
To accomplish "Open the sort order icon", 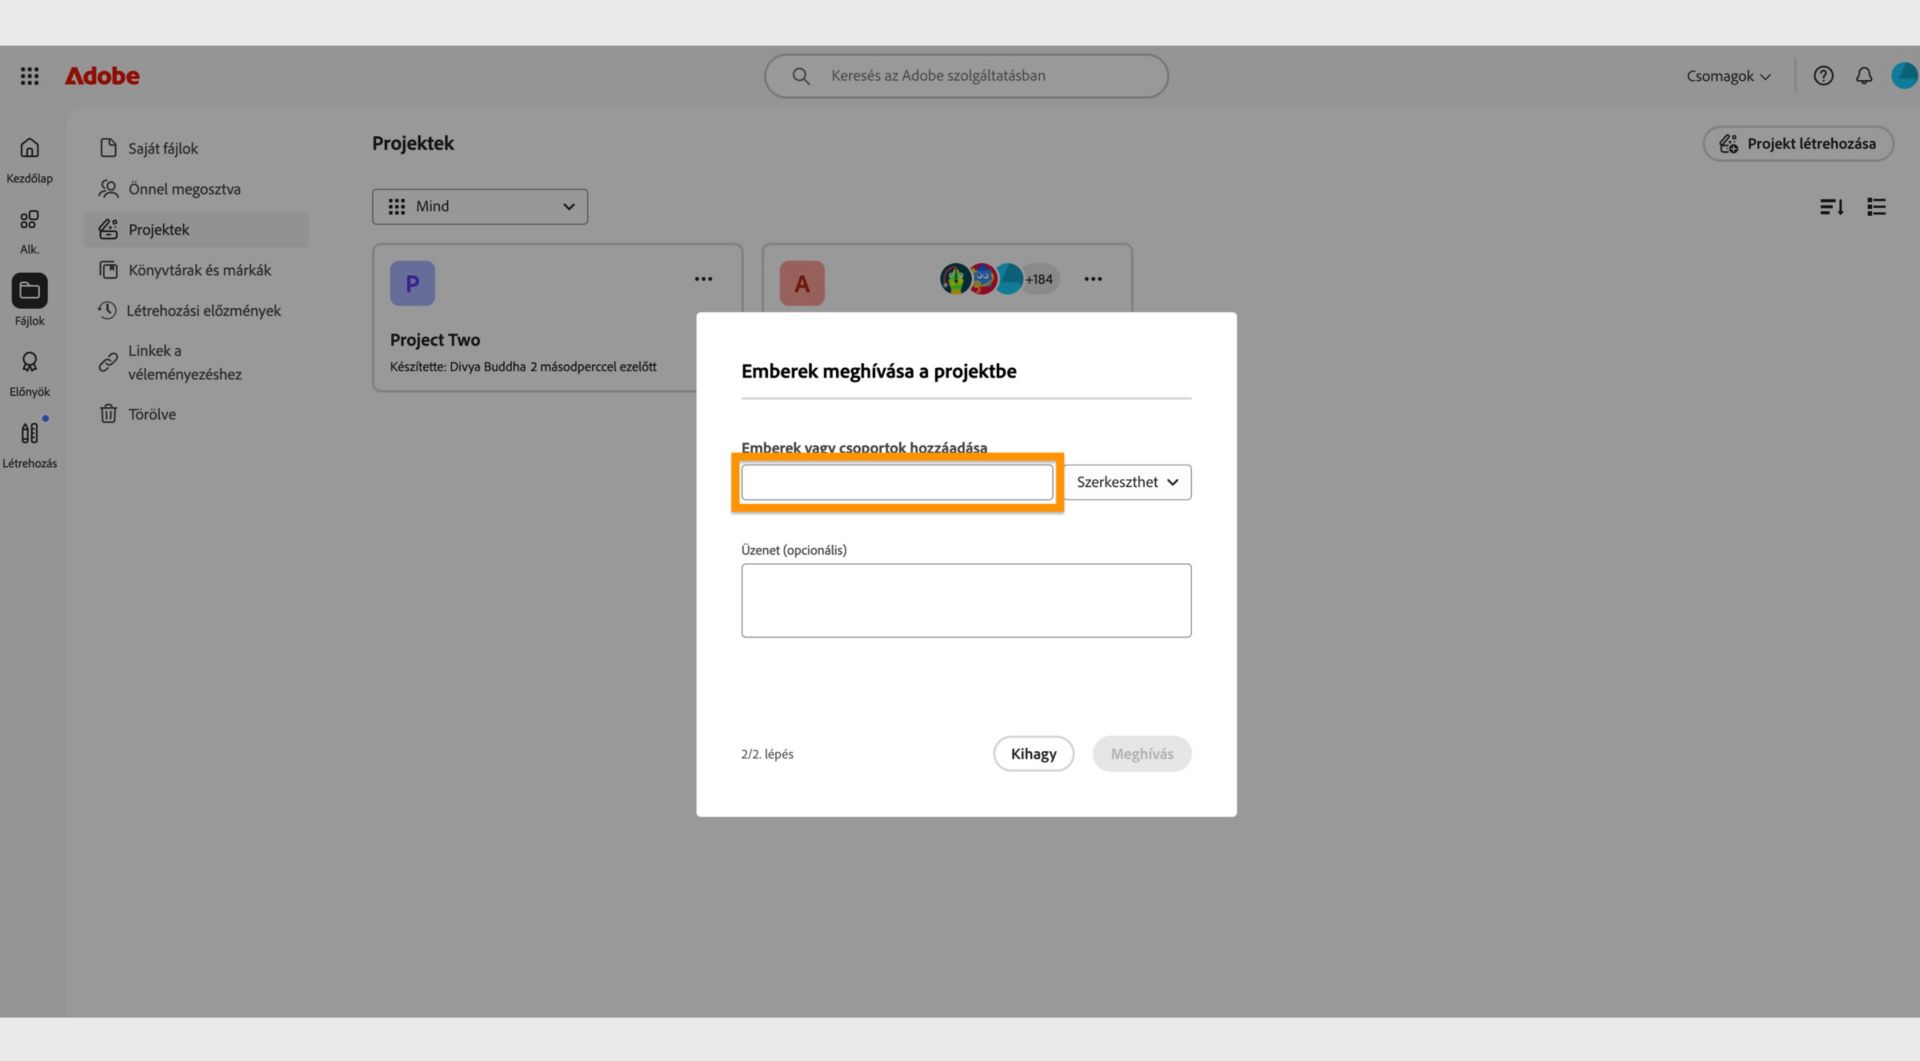I will (1831, 207).
